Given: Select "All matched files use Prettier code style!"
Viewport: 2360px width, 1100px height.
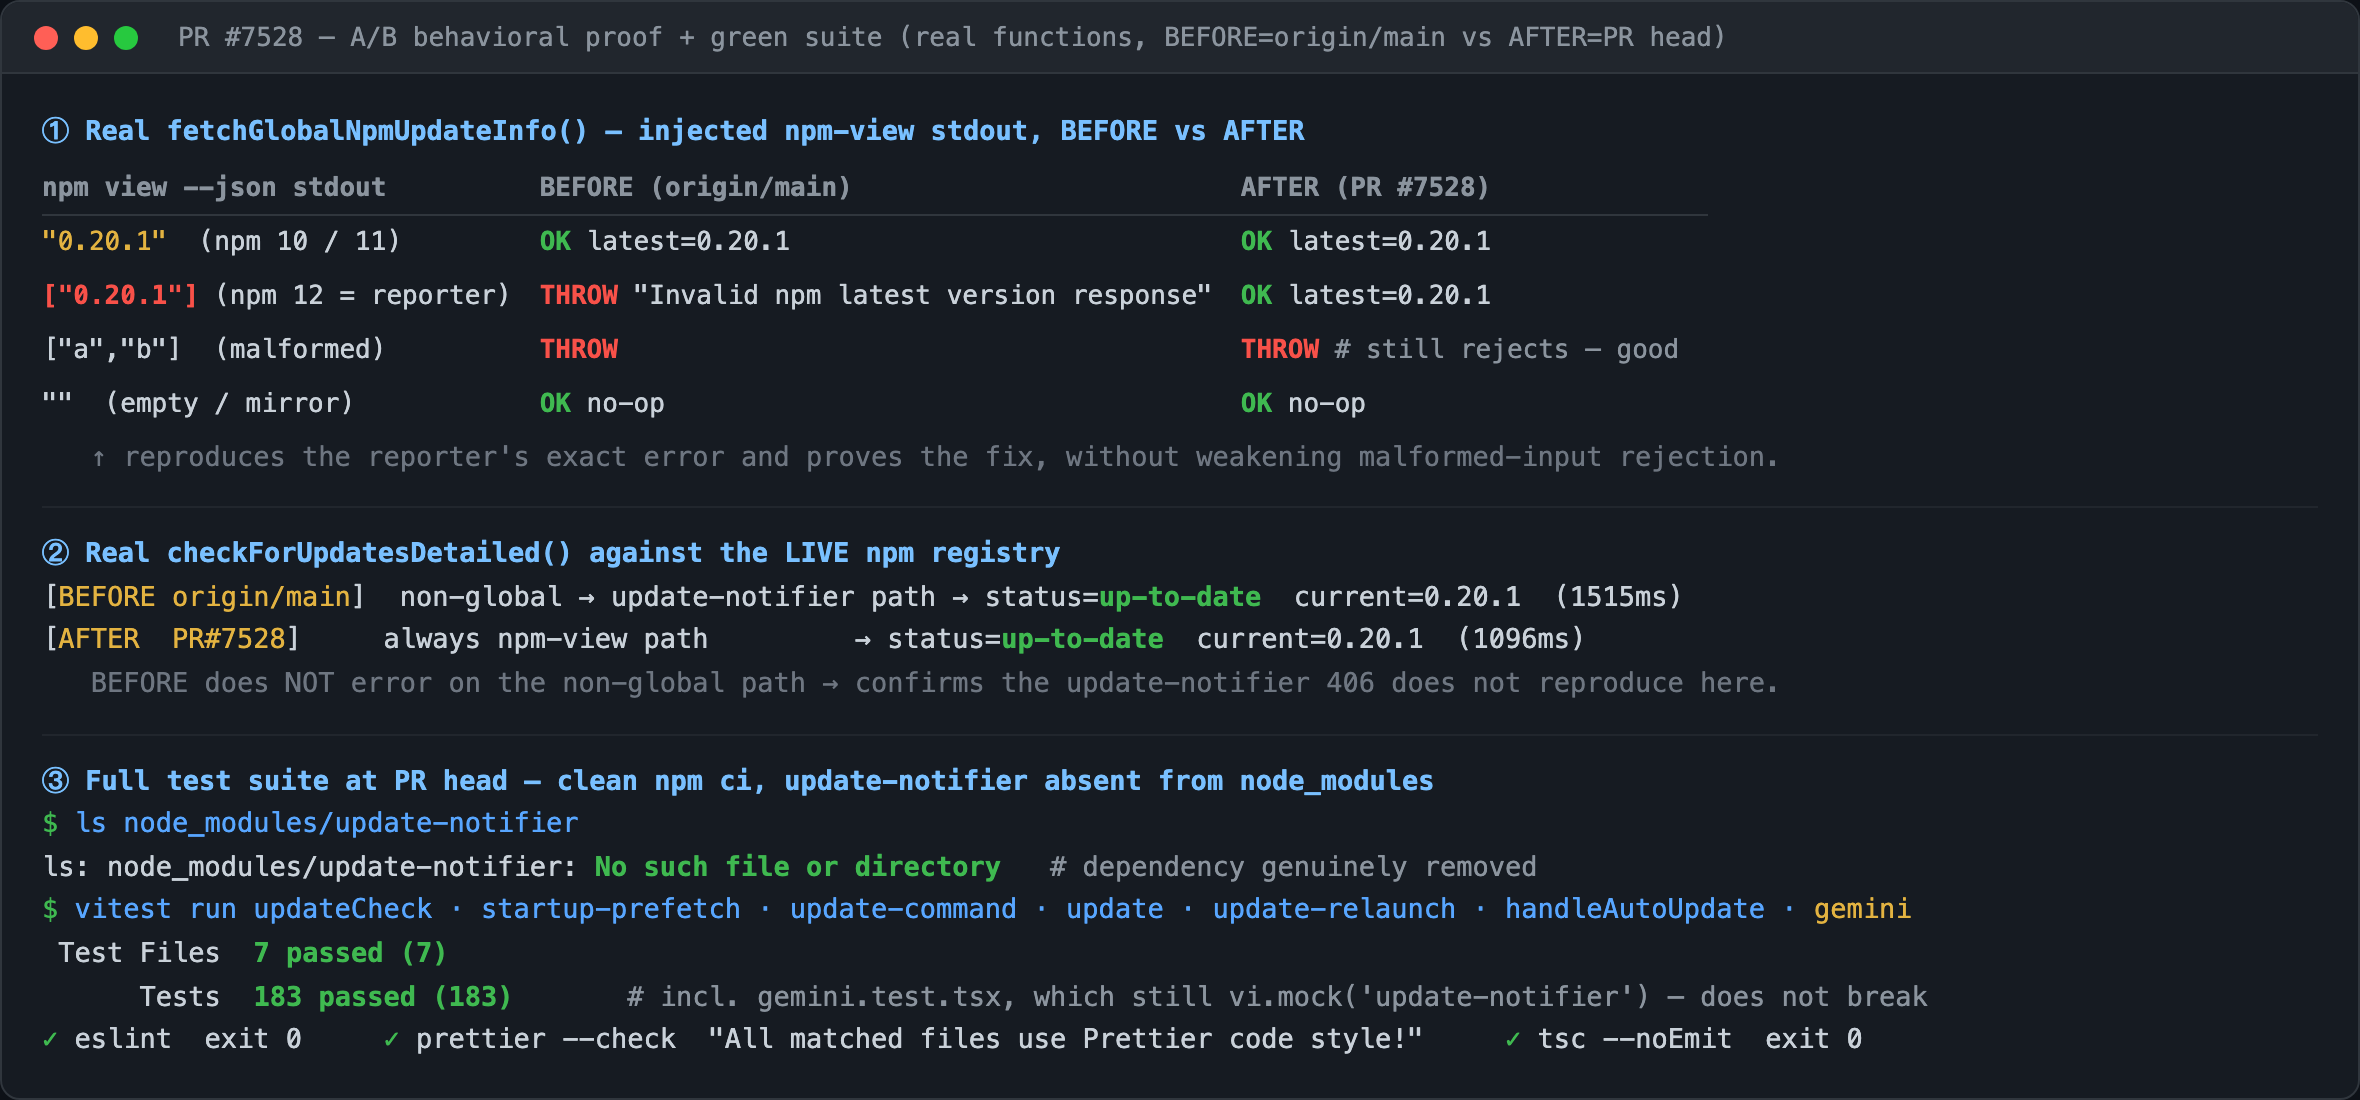Looking at the screenshot, I should point(1065,1039).
